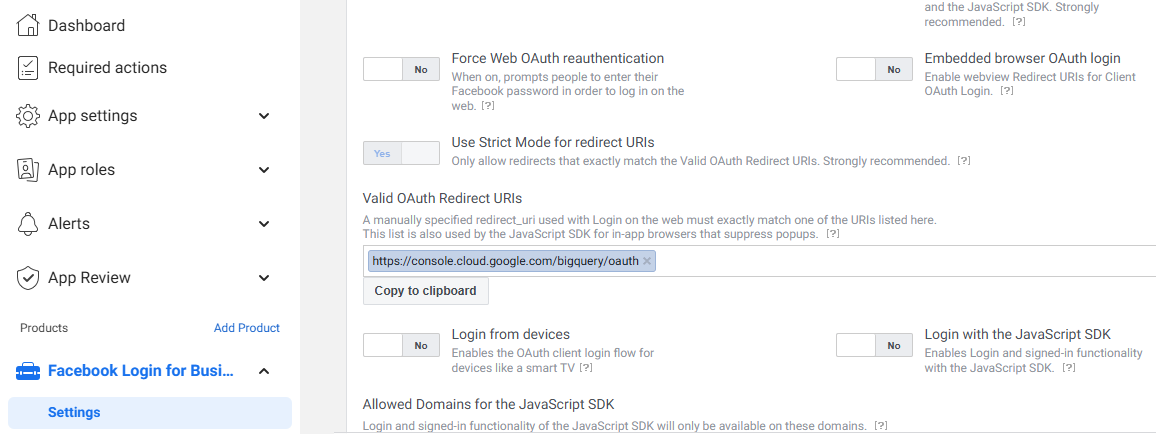The image size is (1156, 434).
Task: Open the Required actions page
Action: (107, 68)
